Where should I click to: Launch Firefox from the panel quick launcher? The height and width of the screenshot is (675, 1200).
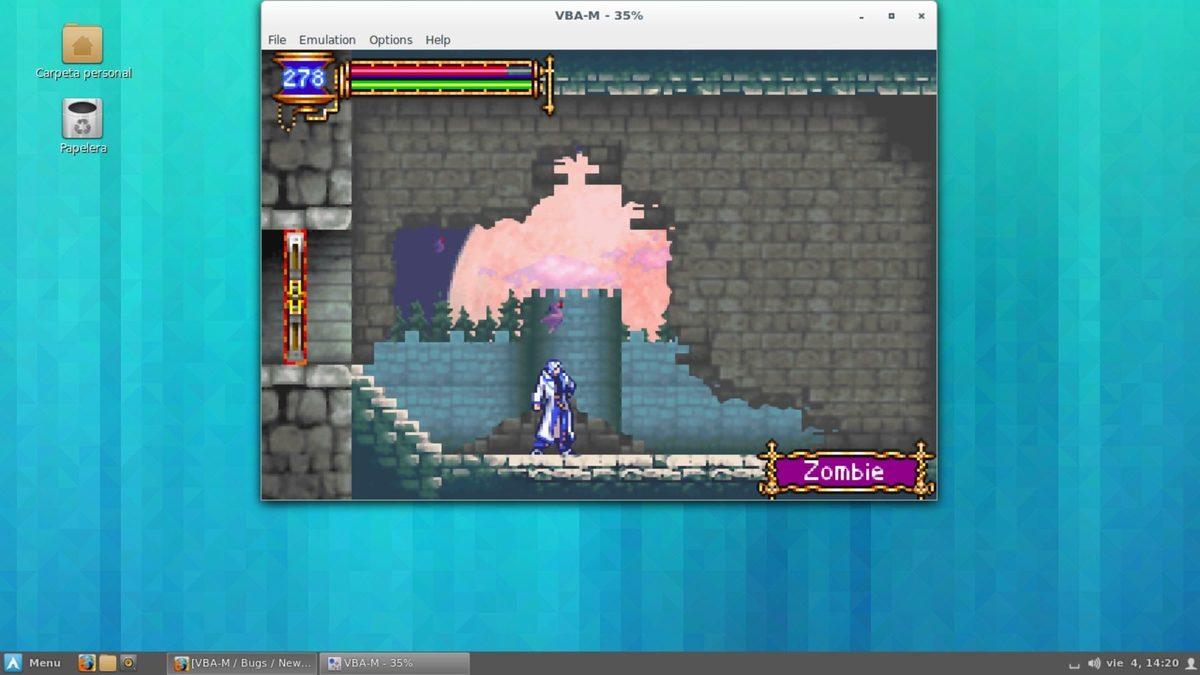pos(87,663)
